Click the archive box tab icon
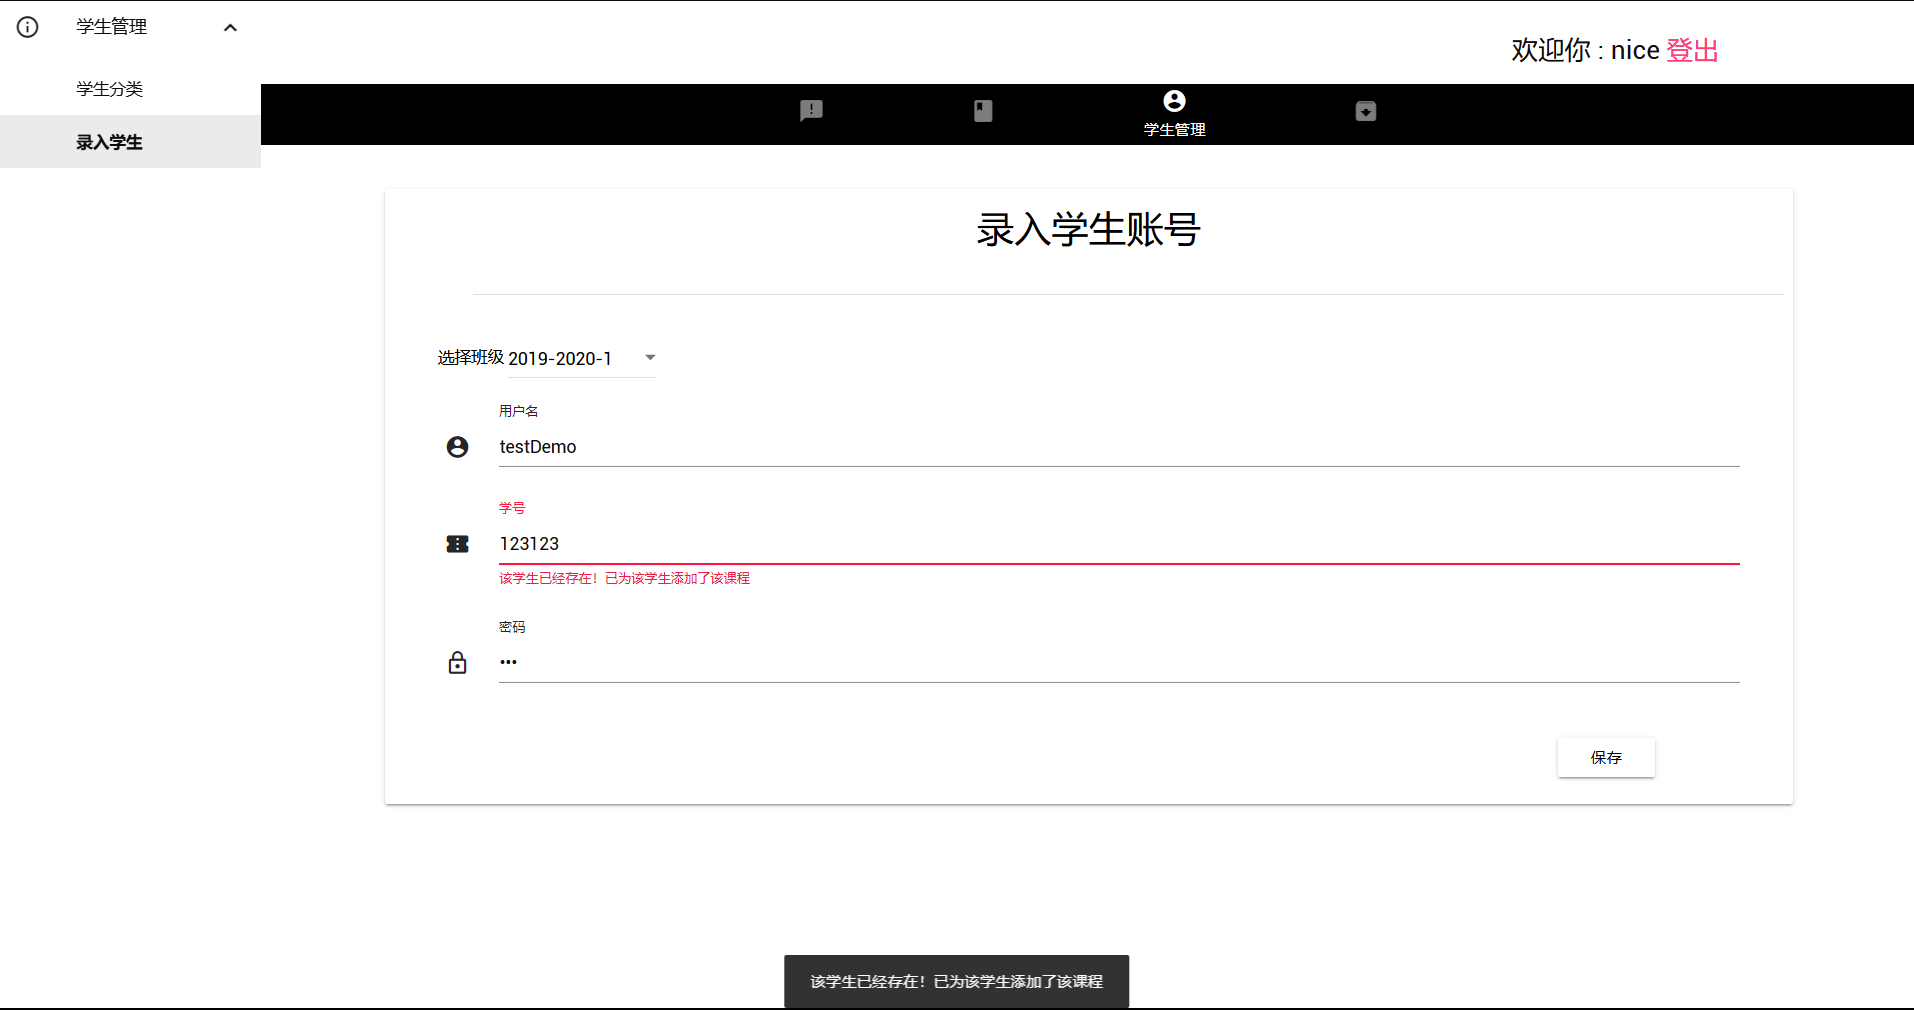The image size is (1914, 1010). [1366, 111]
